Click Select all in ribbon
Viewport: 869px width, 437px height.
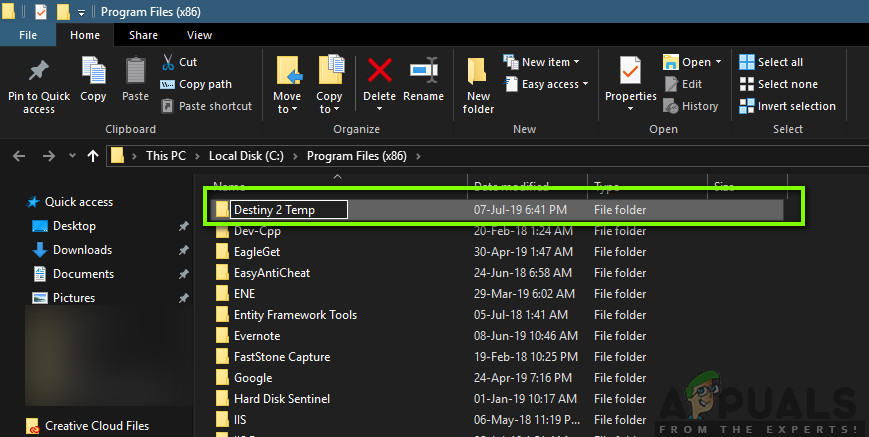coord(771,62)
